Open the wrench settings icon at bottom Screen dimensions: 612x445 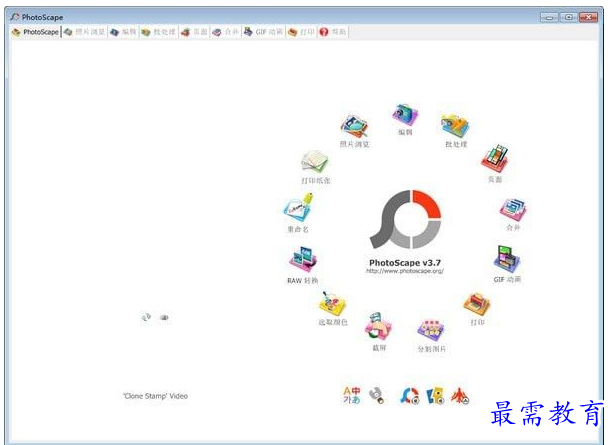377,395
